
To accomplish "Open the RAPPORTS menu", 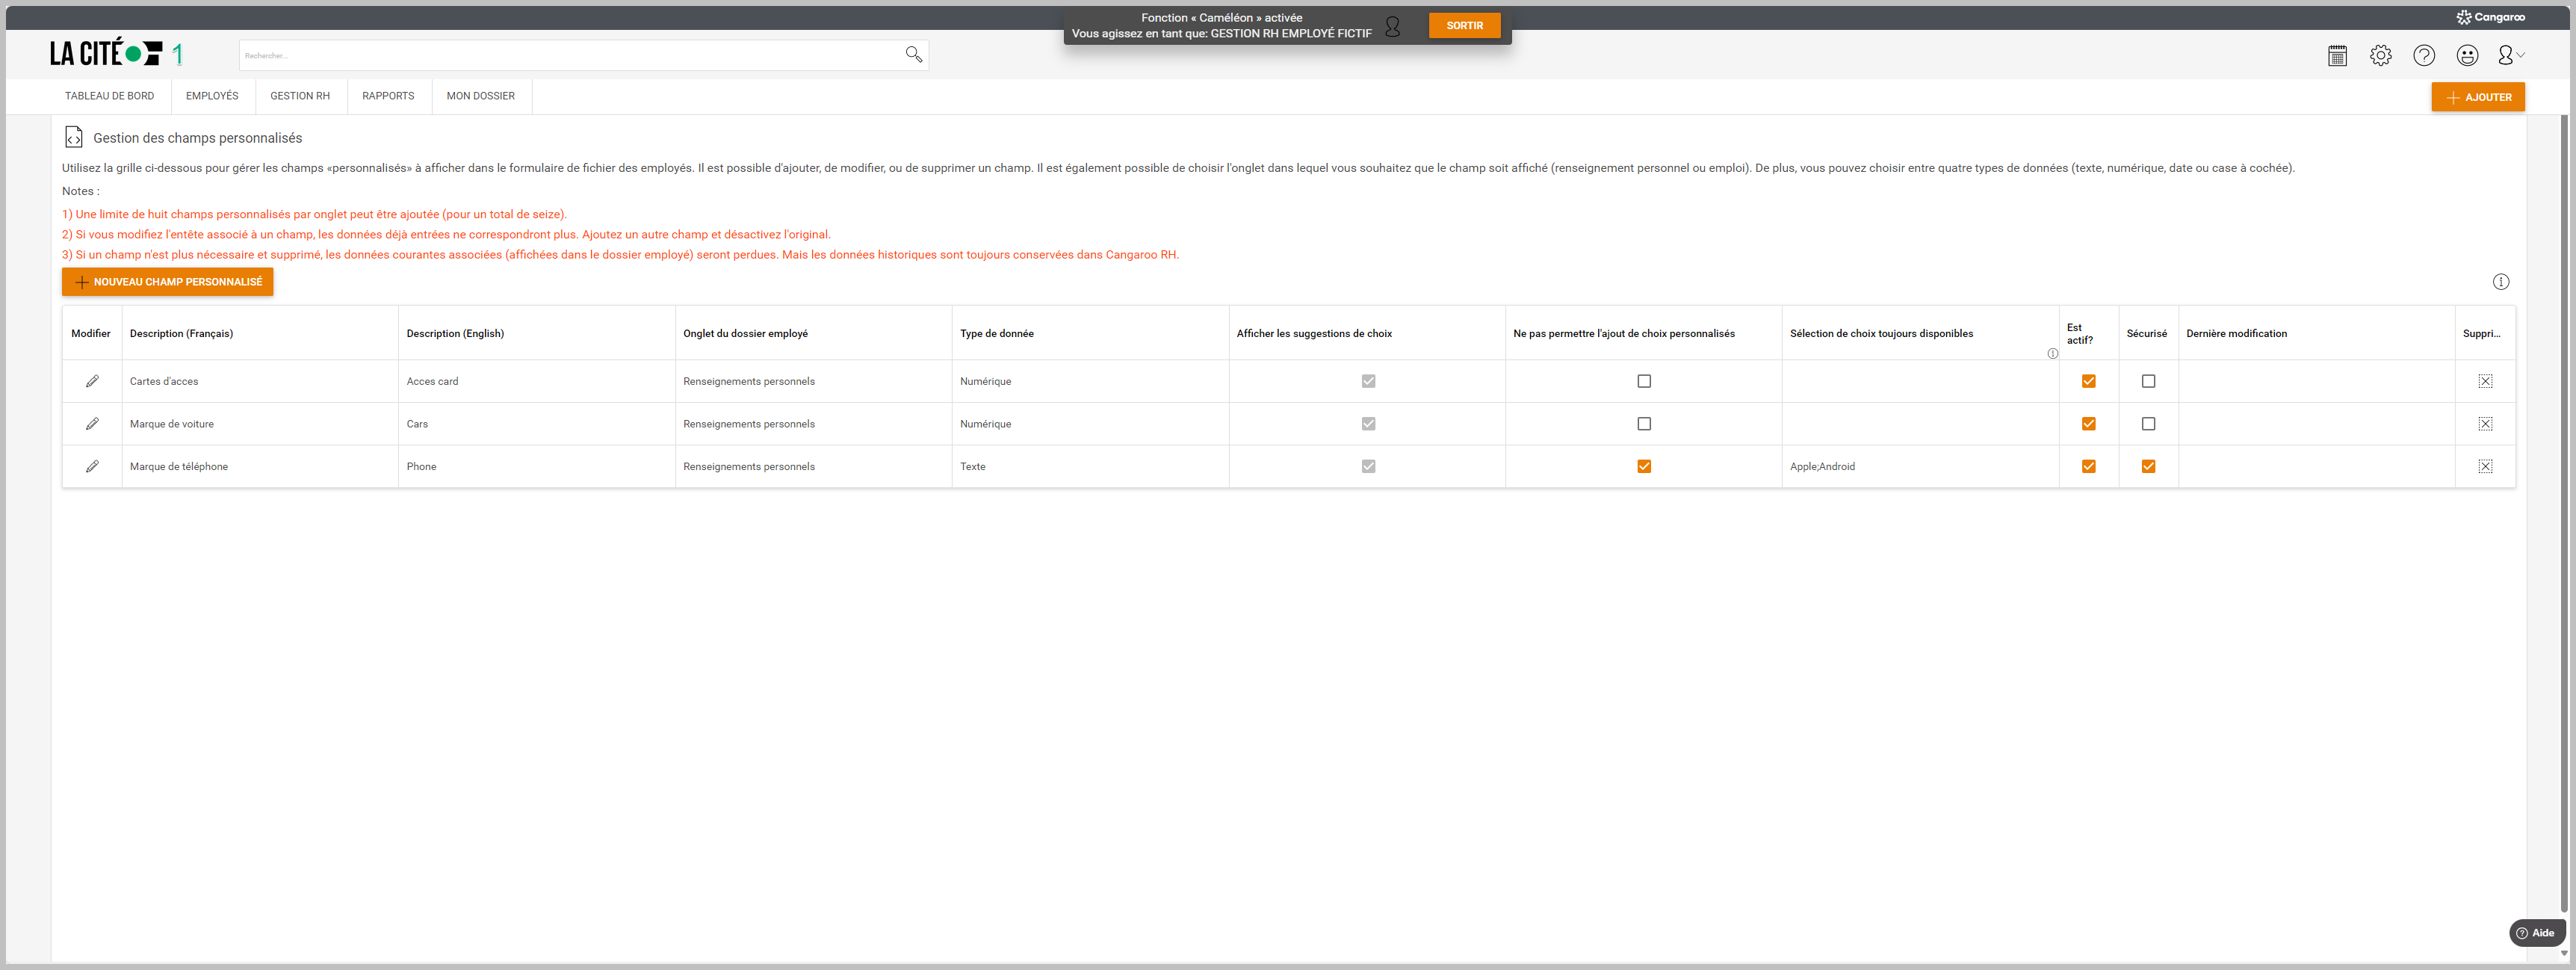I will point(388,96).
